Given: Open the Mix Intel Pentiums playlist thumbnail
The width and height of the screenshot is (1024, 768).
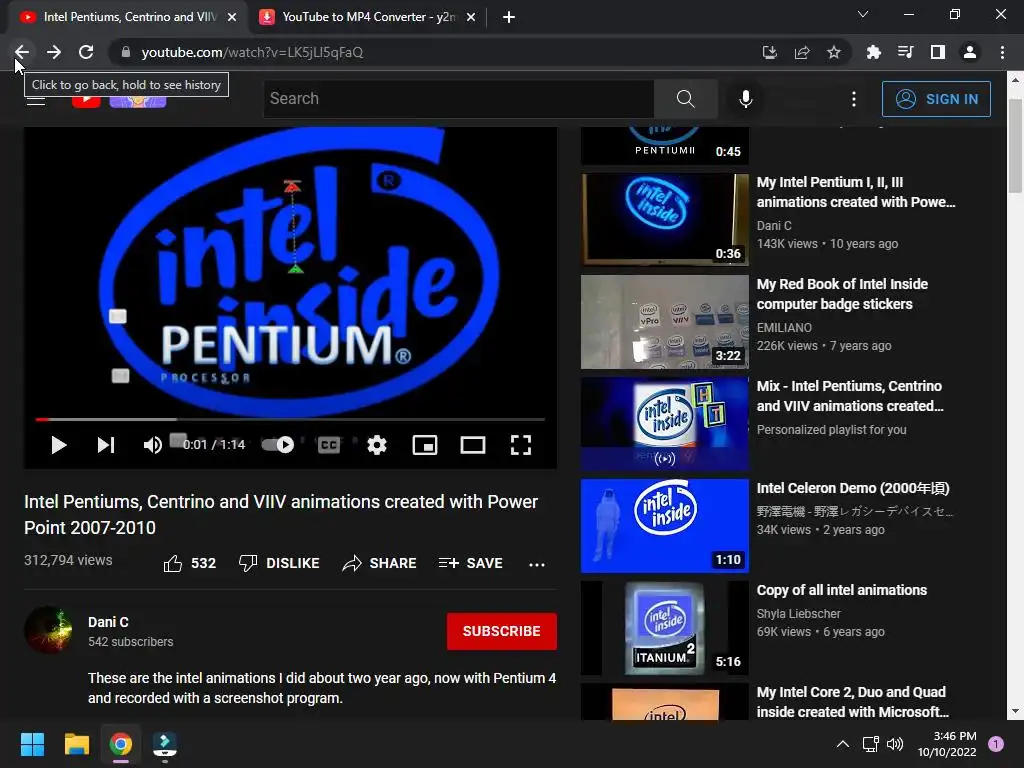Looking at the screenshot, I should (665, 424).
